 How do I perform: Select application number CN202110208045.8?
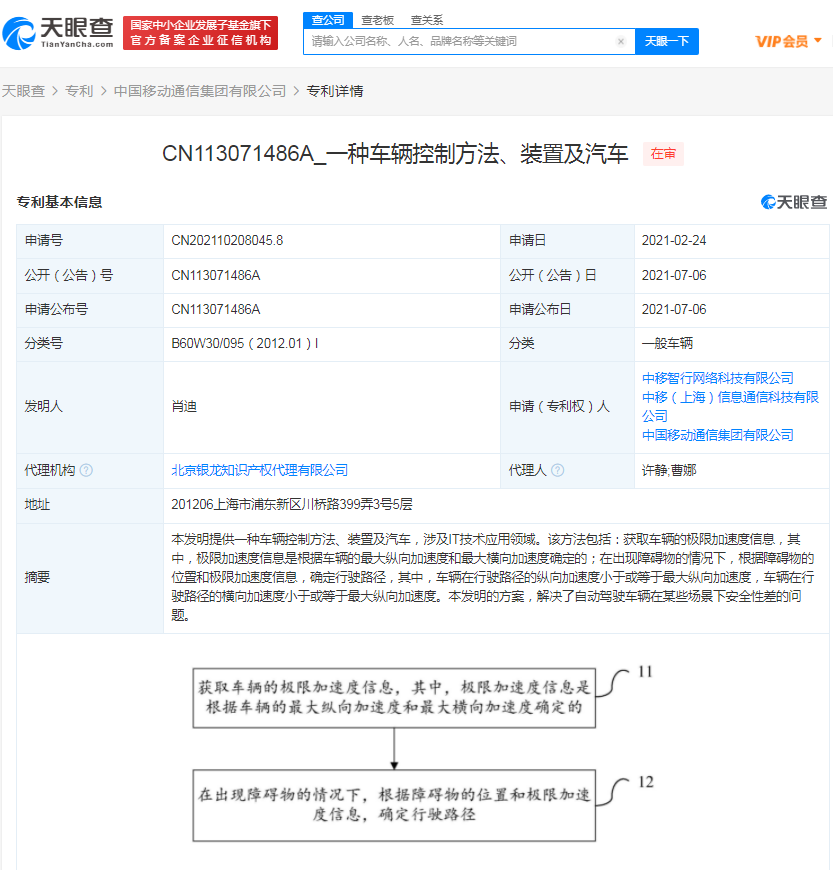[227, 240]
